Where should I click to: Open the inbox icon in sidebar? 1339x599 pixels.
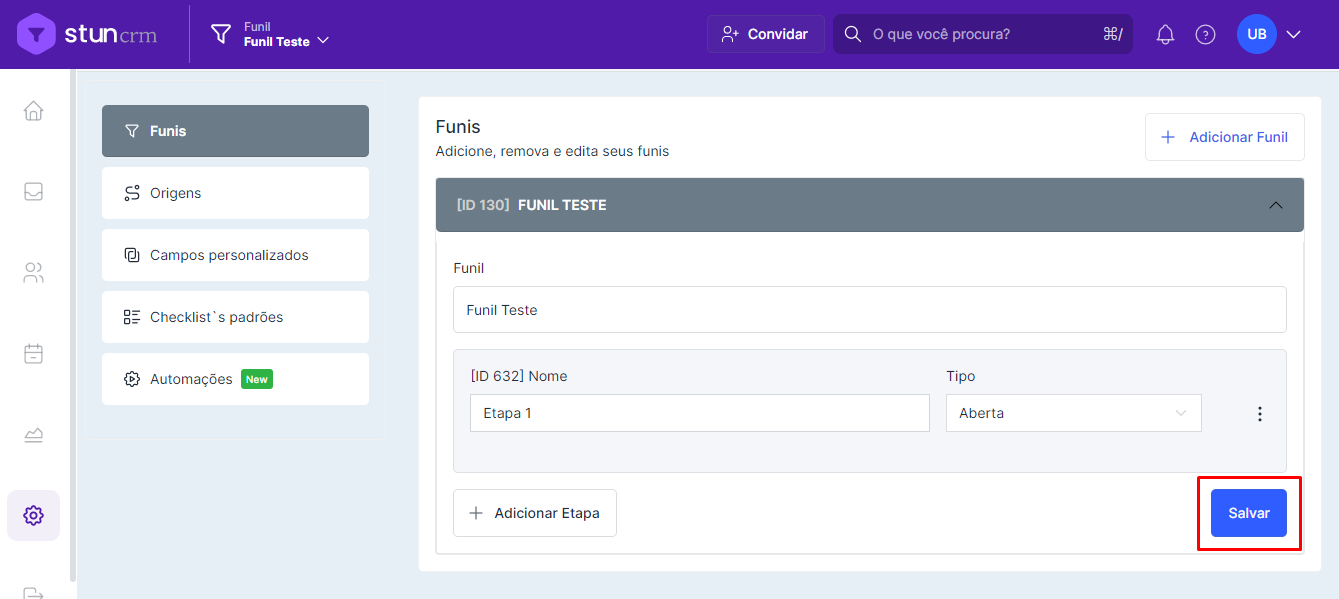coord(33,191)
